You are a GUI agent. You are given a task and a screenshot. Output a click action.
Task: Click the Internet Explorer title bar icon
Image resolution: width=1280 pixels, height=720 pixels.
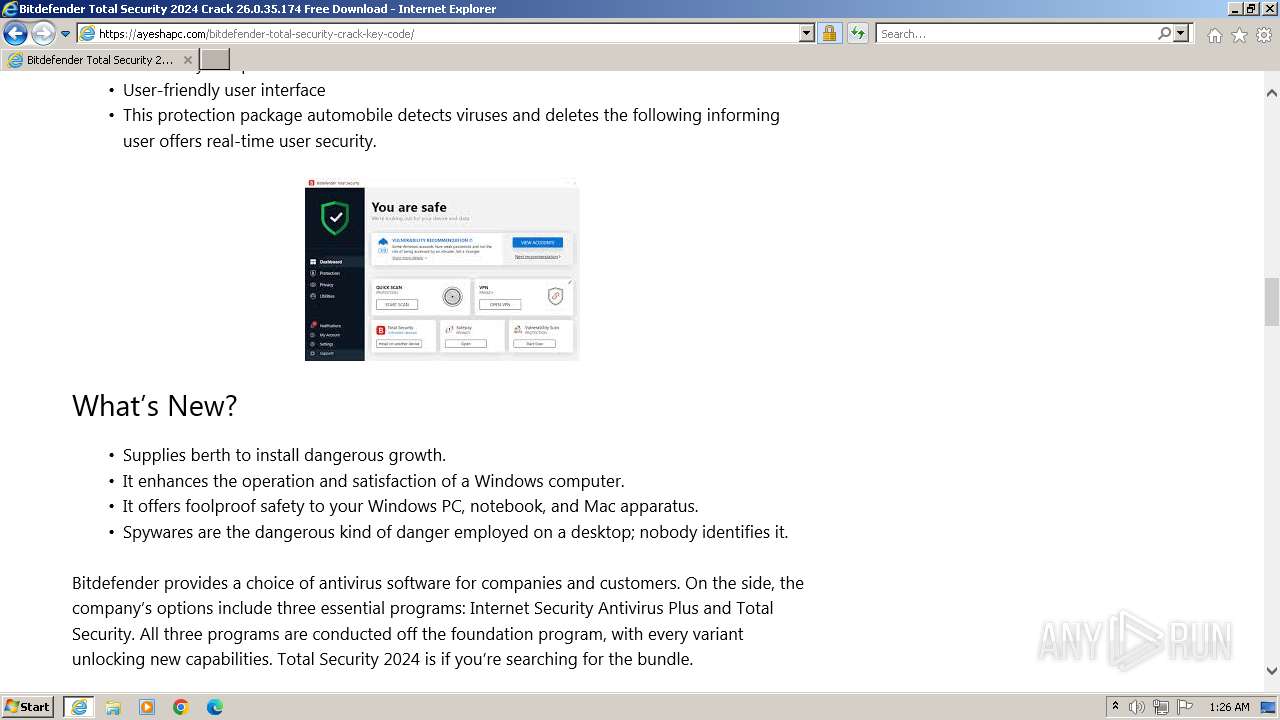10,9
